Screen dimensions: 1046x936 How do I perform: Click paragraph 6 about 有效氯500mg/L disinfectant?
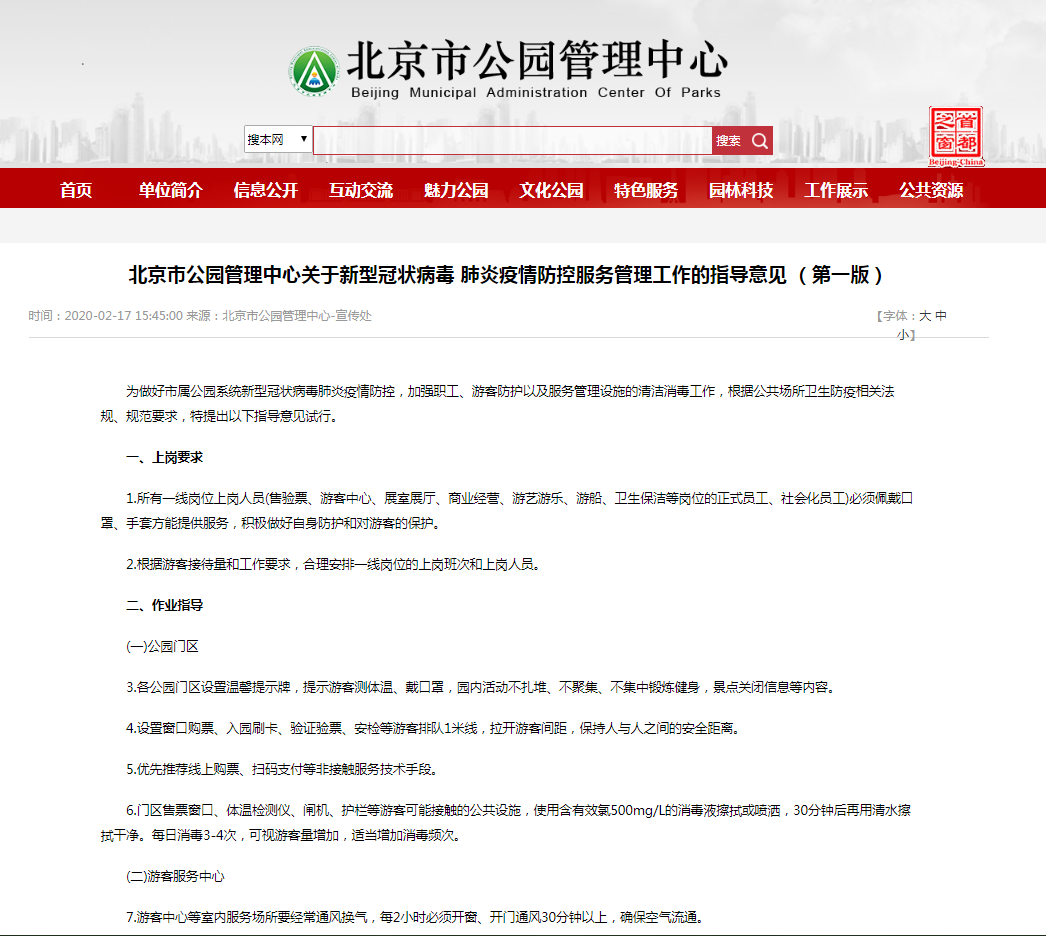click(x=506, y=823)
